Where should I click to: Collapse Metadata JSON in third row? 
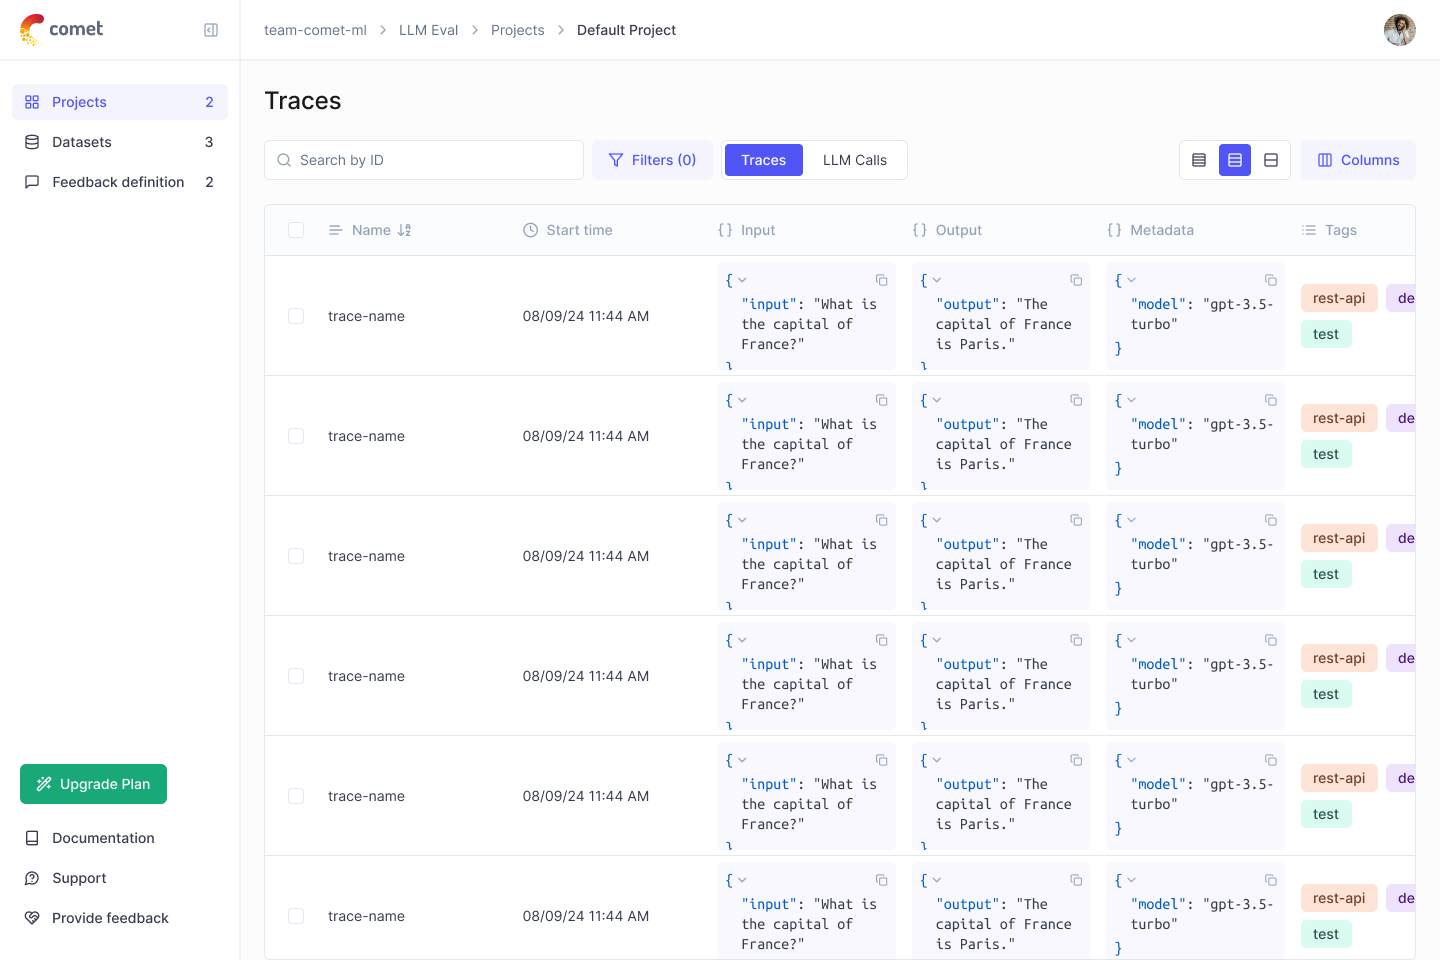(x=1131, y=520)
